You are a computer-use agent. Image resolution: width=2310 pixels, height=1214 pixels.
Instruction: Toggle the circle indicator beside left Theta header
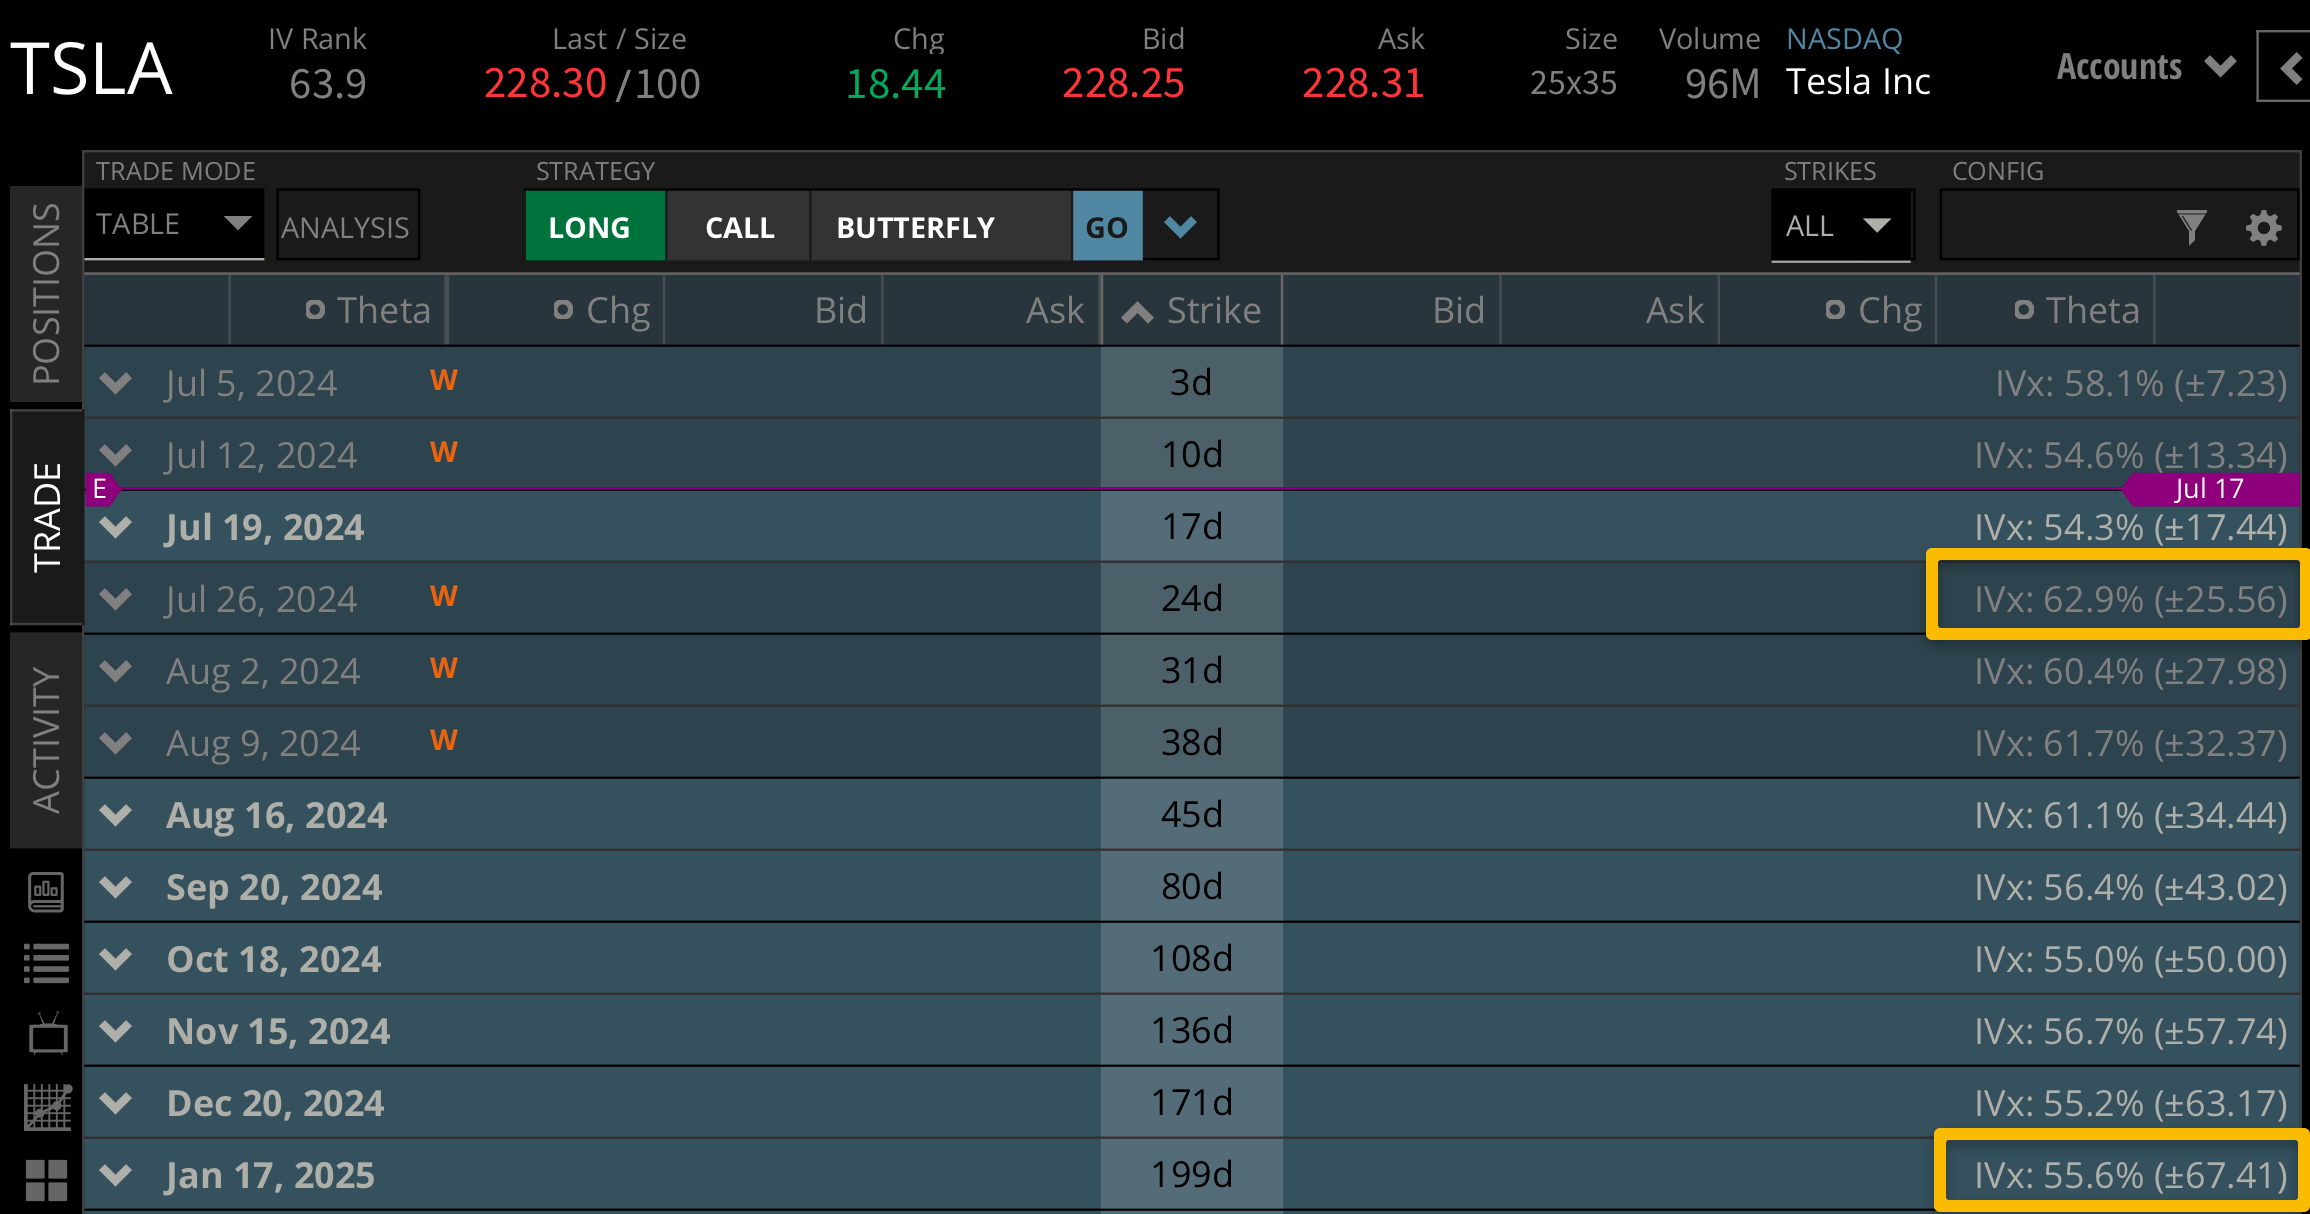315,310
